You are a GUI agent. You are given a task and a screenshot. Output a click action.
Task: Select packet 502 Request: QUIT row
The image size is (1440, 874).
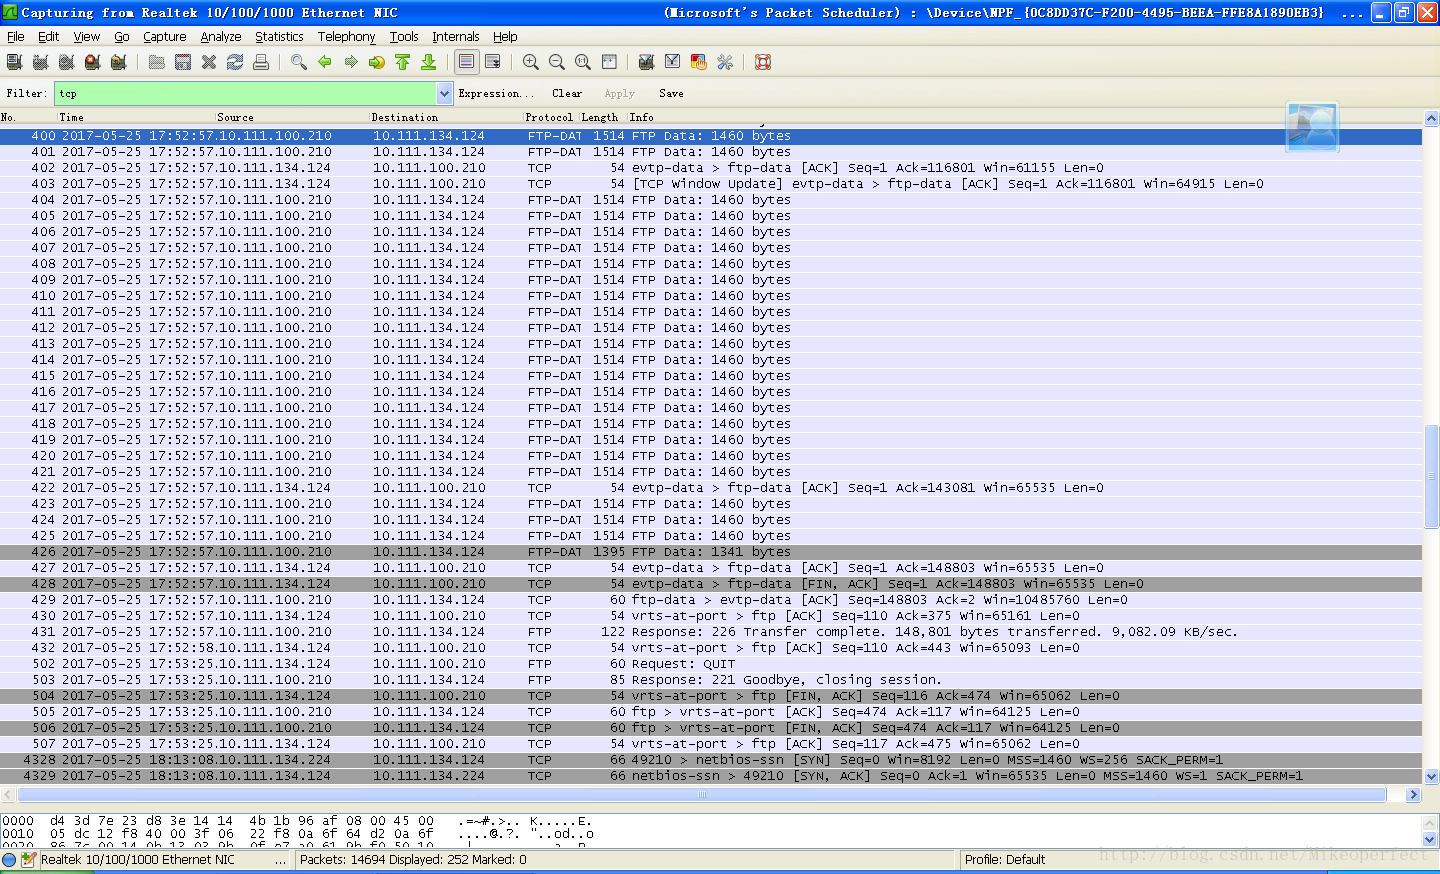click(x=711, y=664)
